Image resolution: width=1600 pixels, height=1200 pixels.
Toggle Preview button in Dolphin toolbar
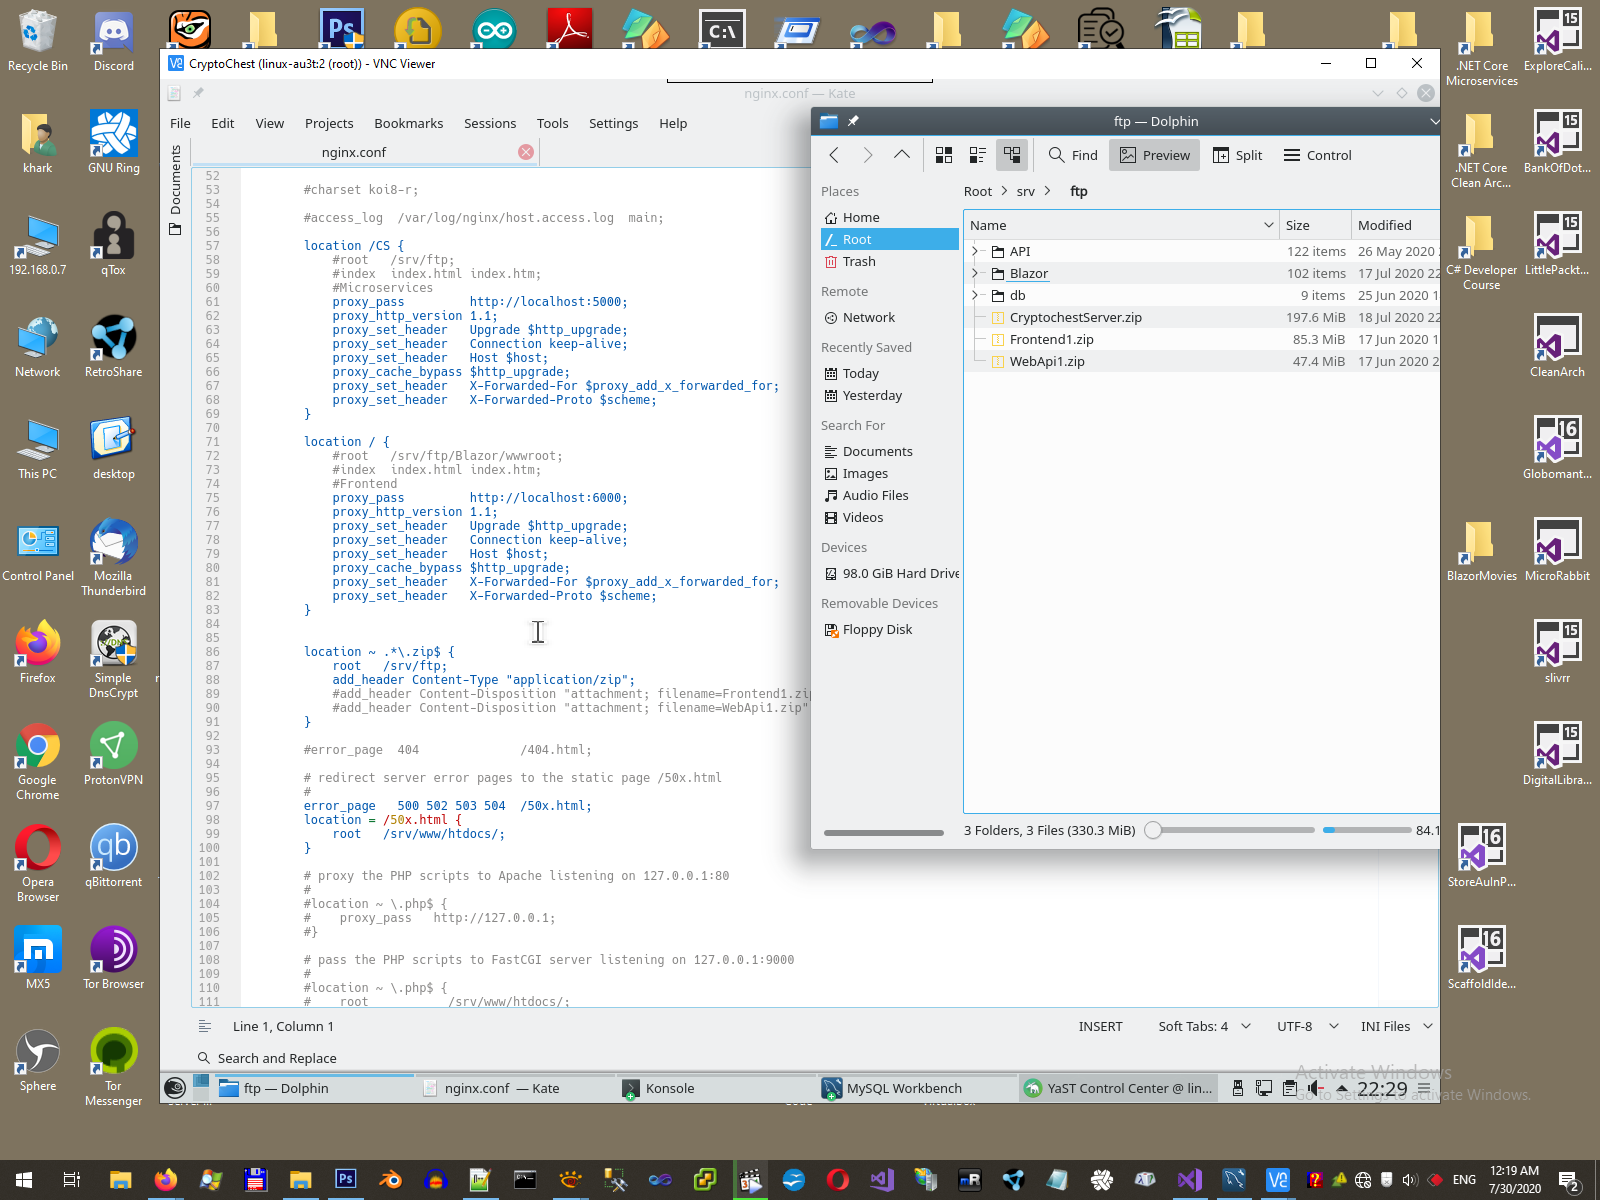pyautogui.click(x=1155, y=155)
